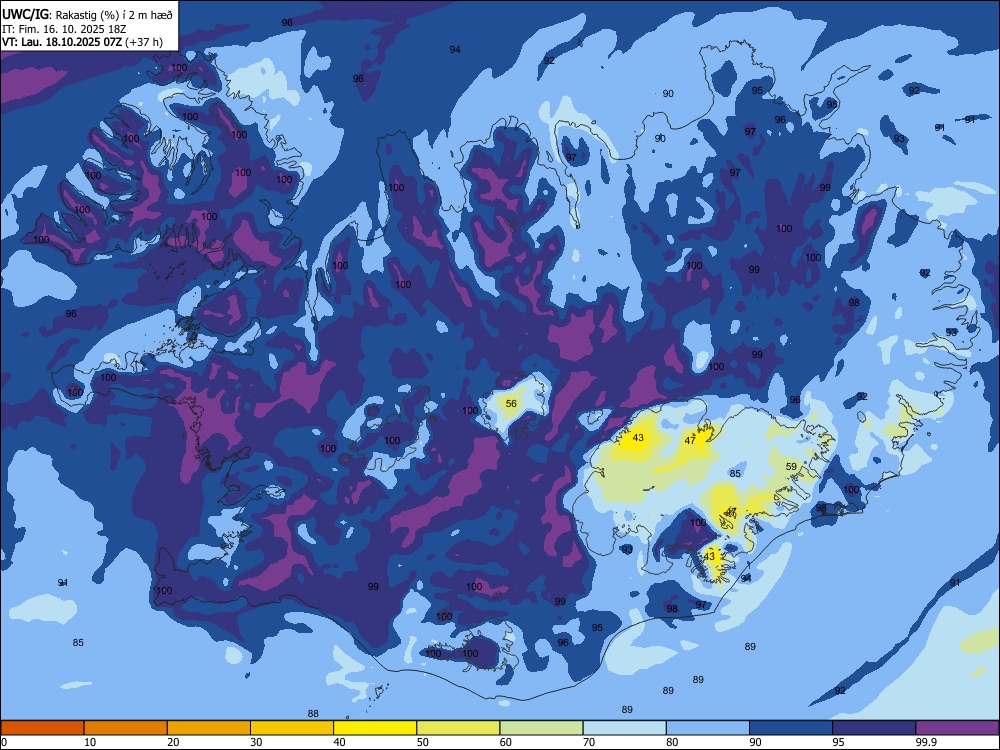Click the '40' tick label on the scale

click(x=340, y=742)
